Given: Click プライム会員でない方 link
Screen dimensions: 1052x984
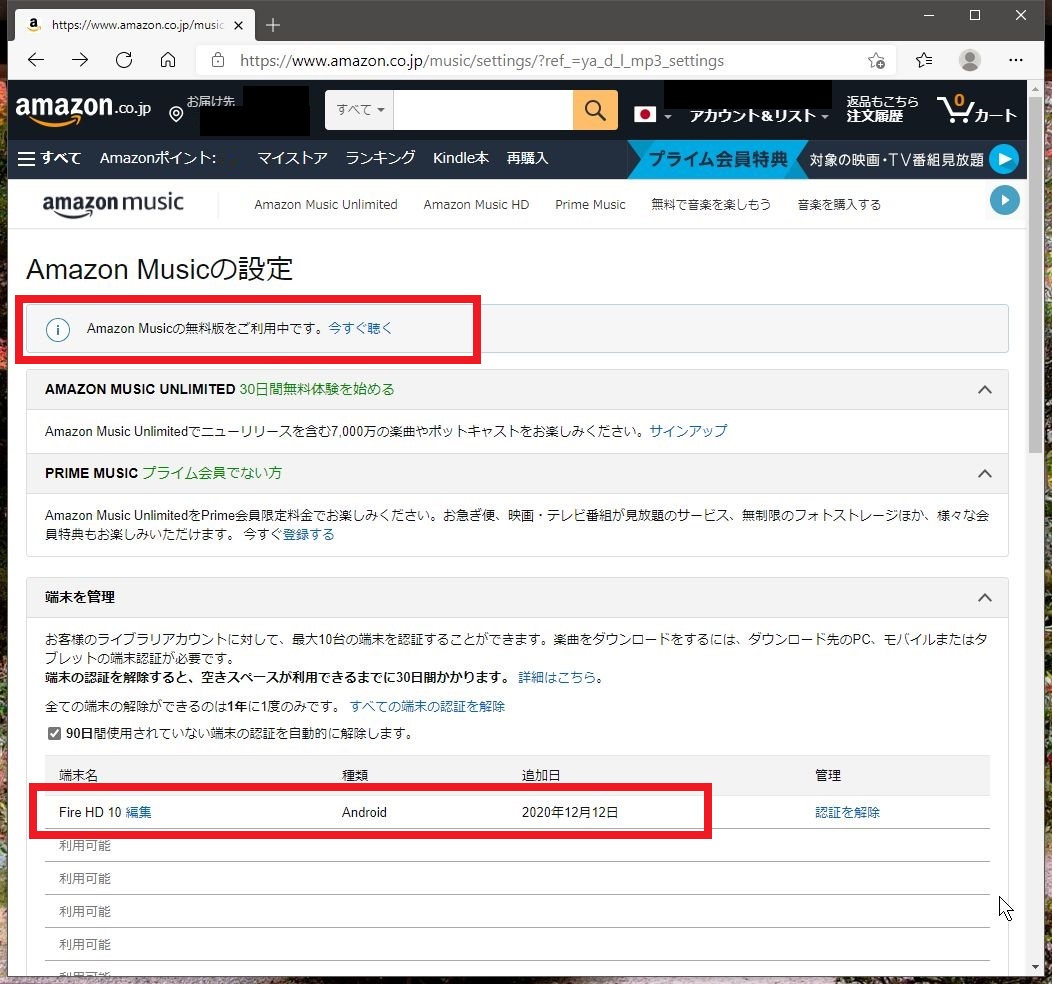Looking at the screenshot, I should click(212, 474).
